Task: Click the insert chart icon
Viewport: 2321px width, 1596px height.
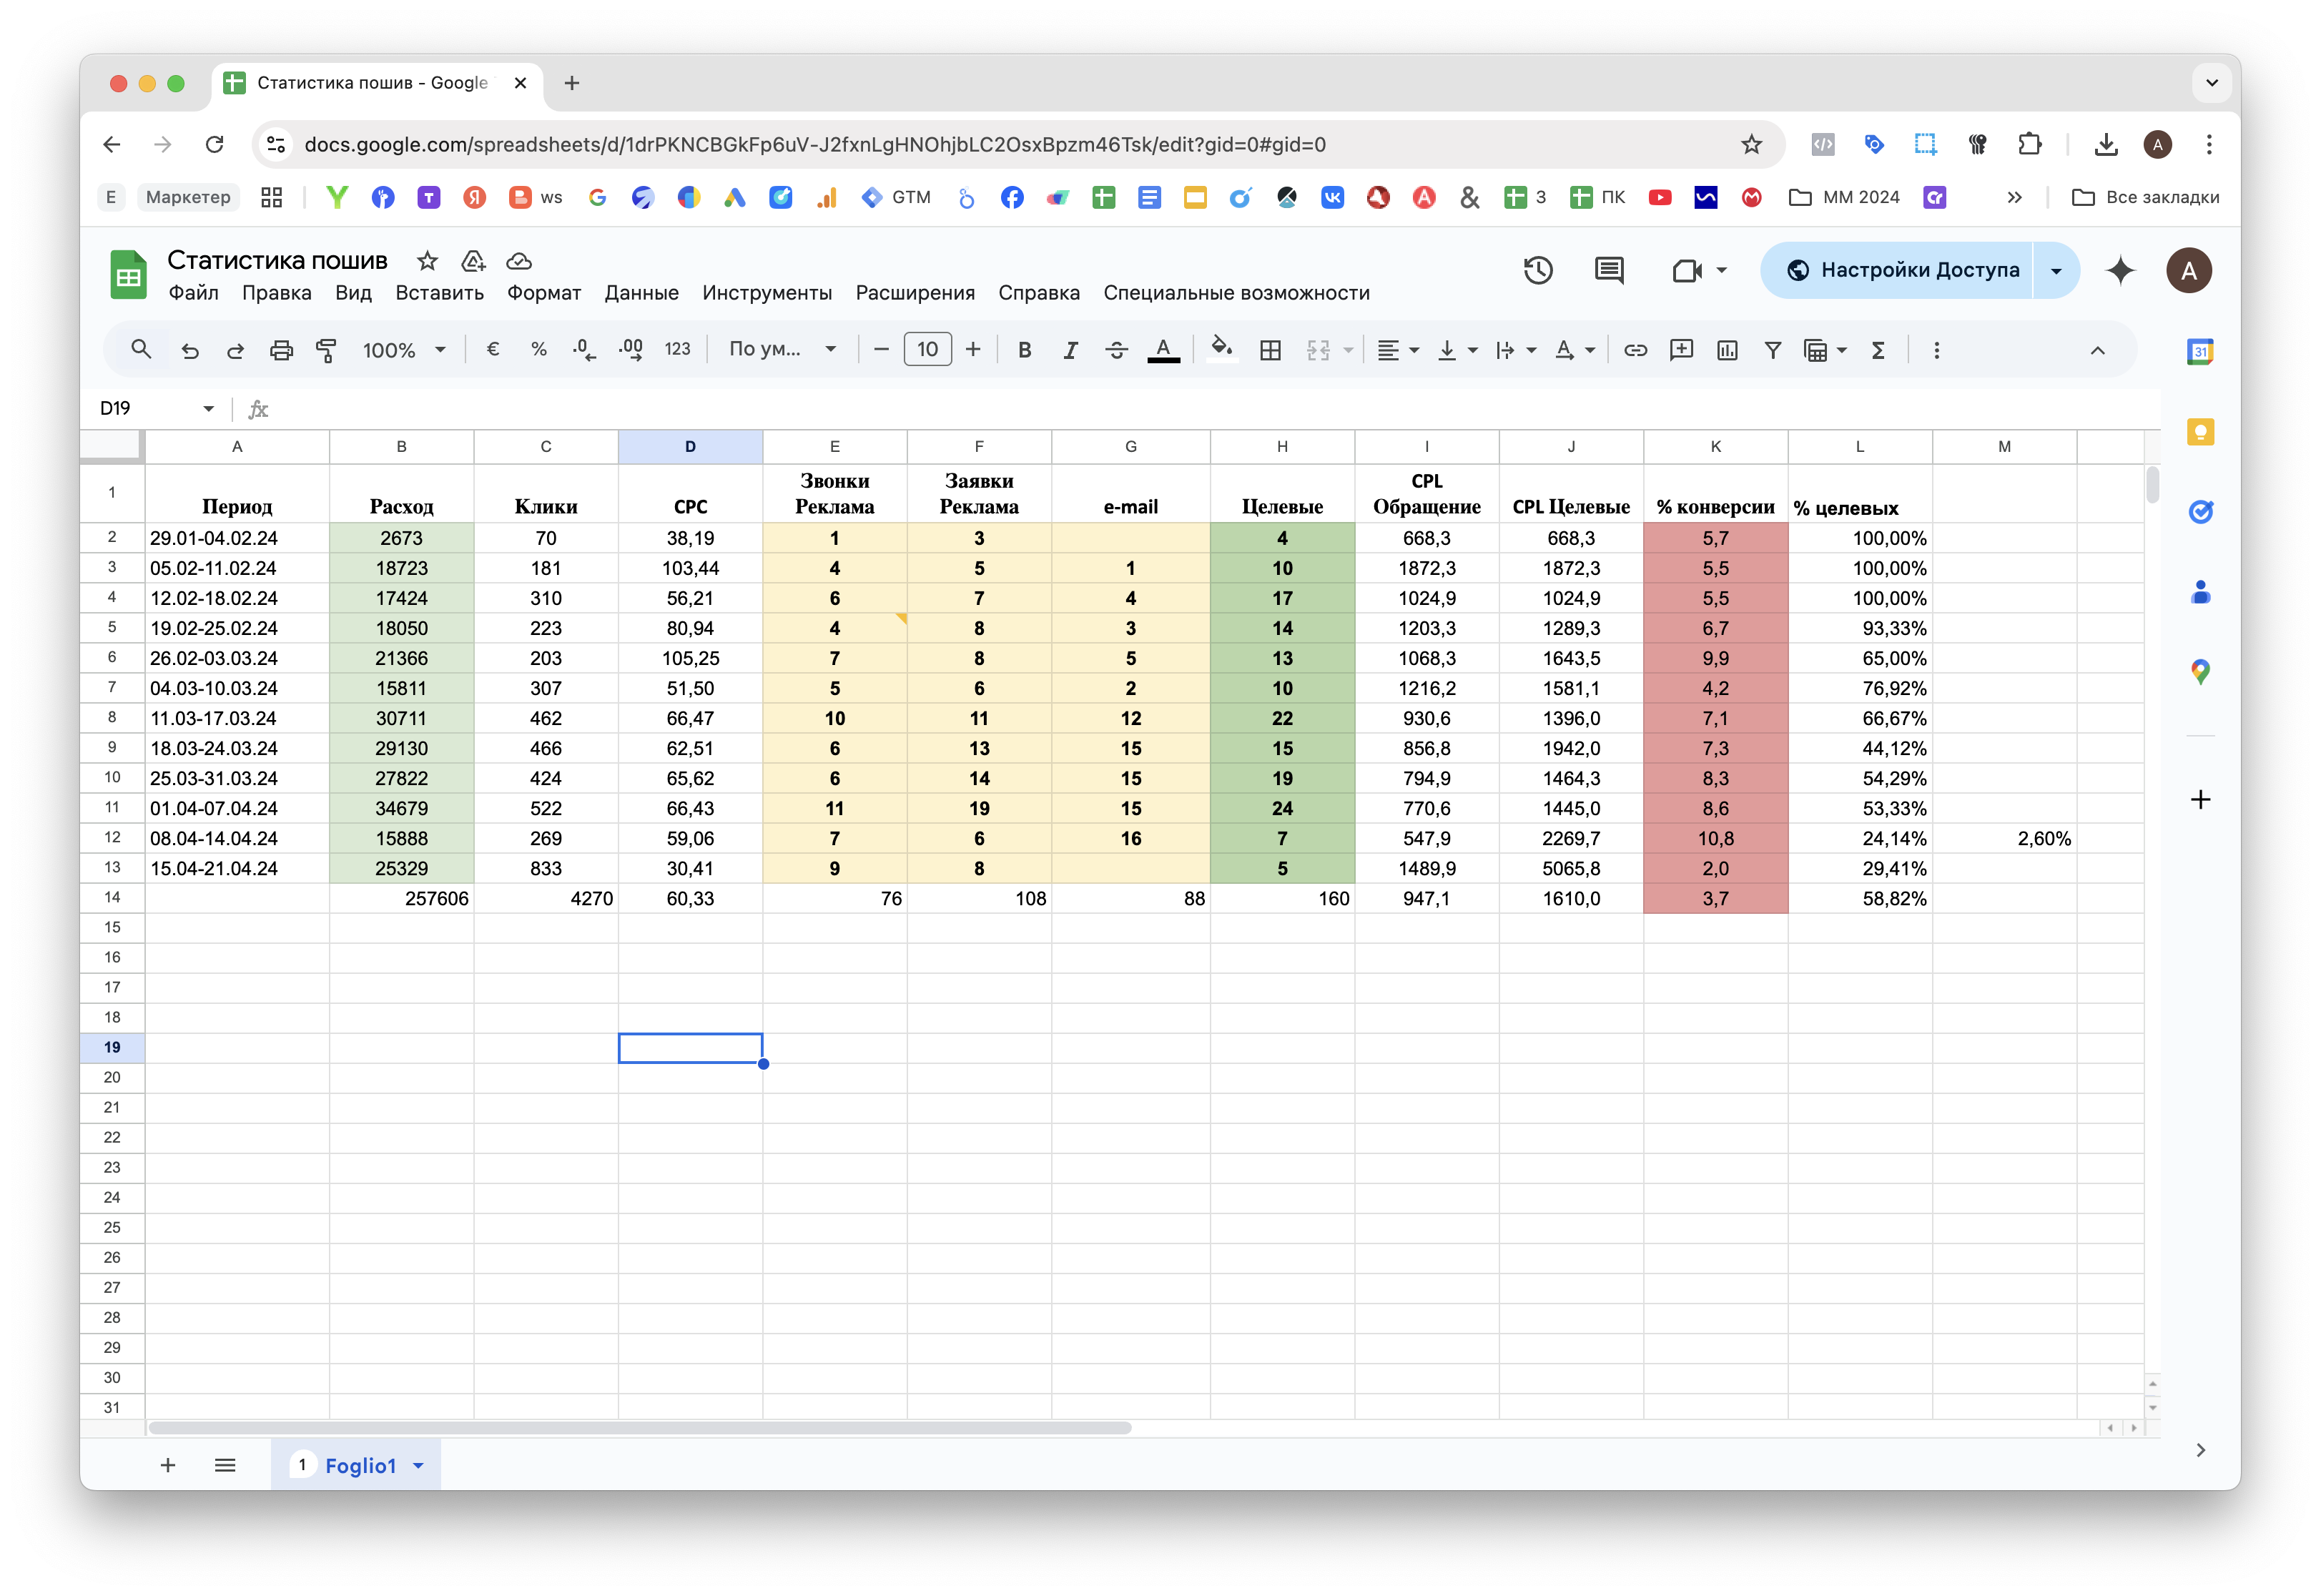Action: [x=1727, y=350]
